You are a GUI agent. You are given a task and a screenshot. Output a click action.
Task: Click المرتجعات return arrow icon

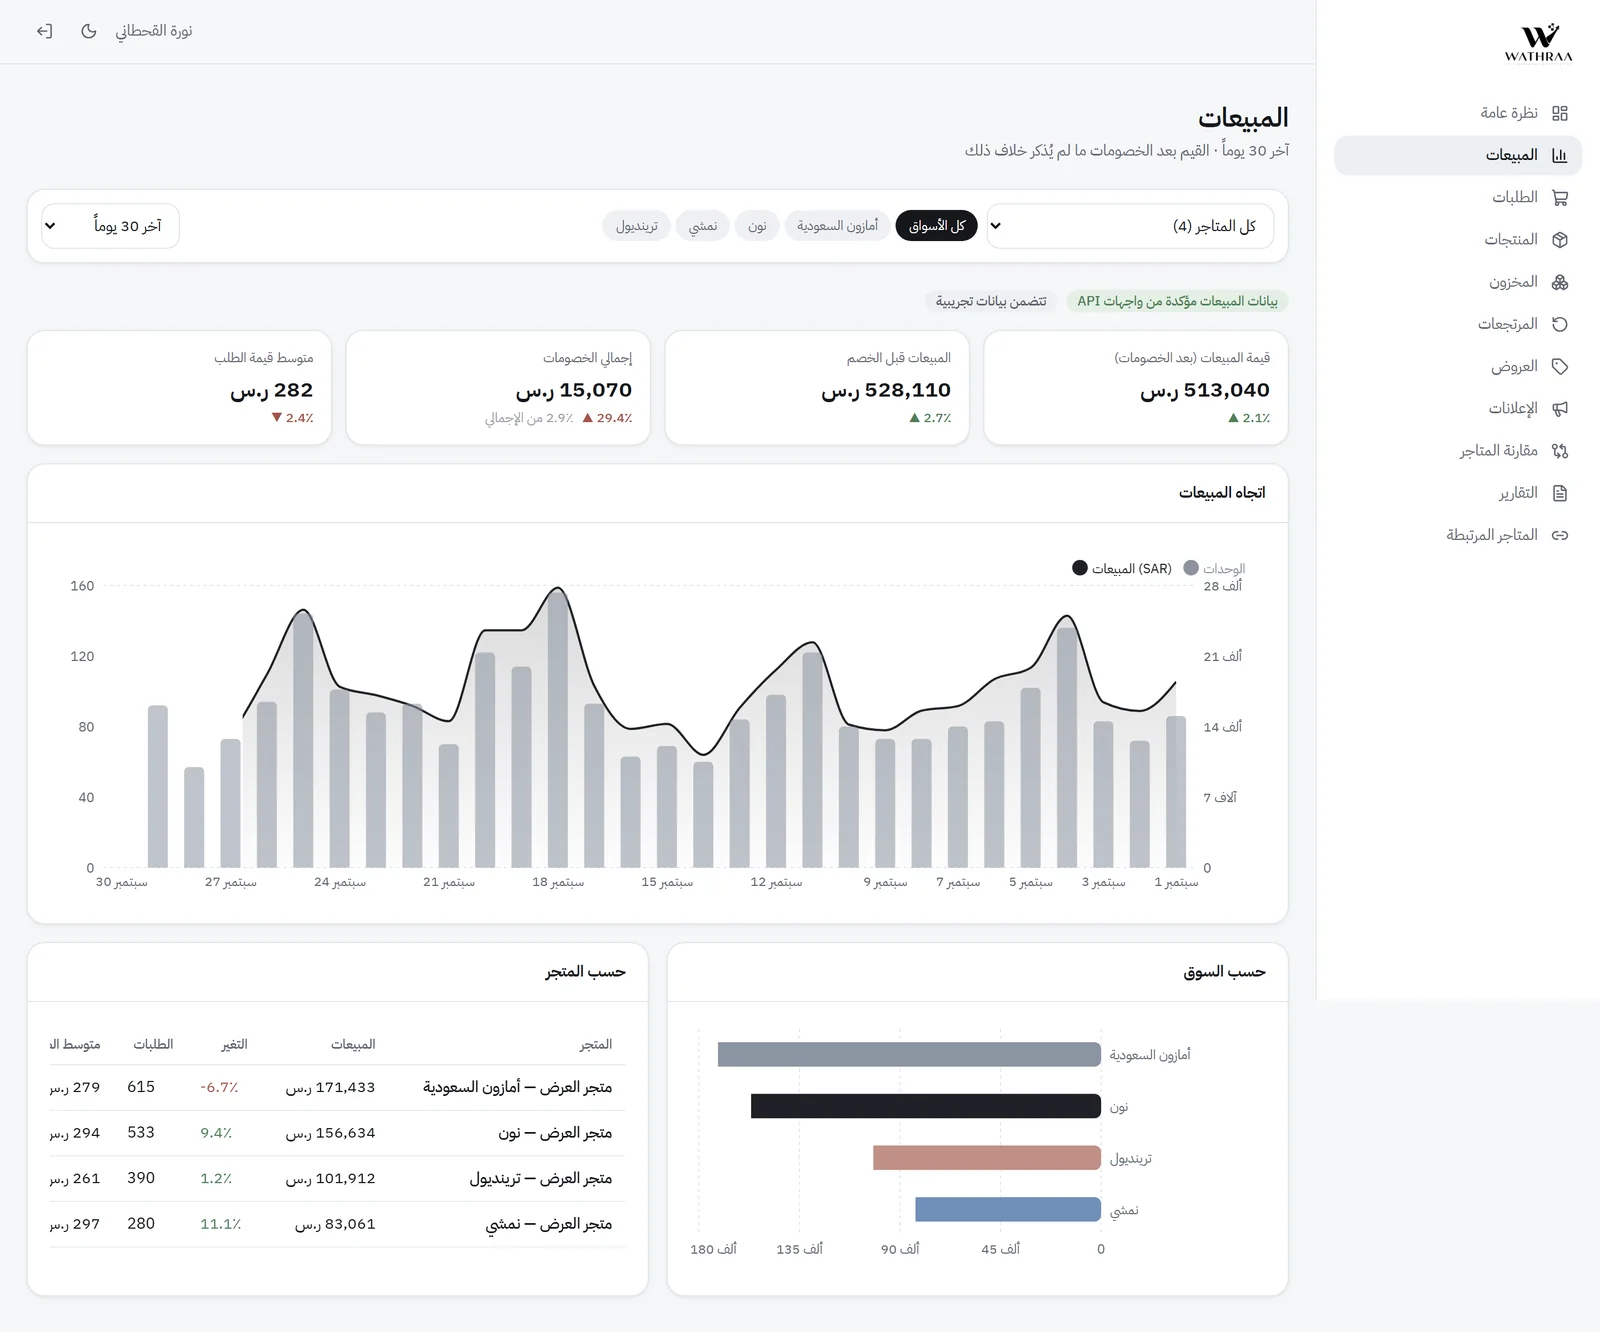tap(1560, 324)
